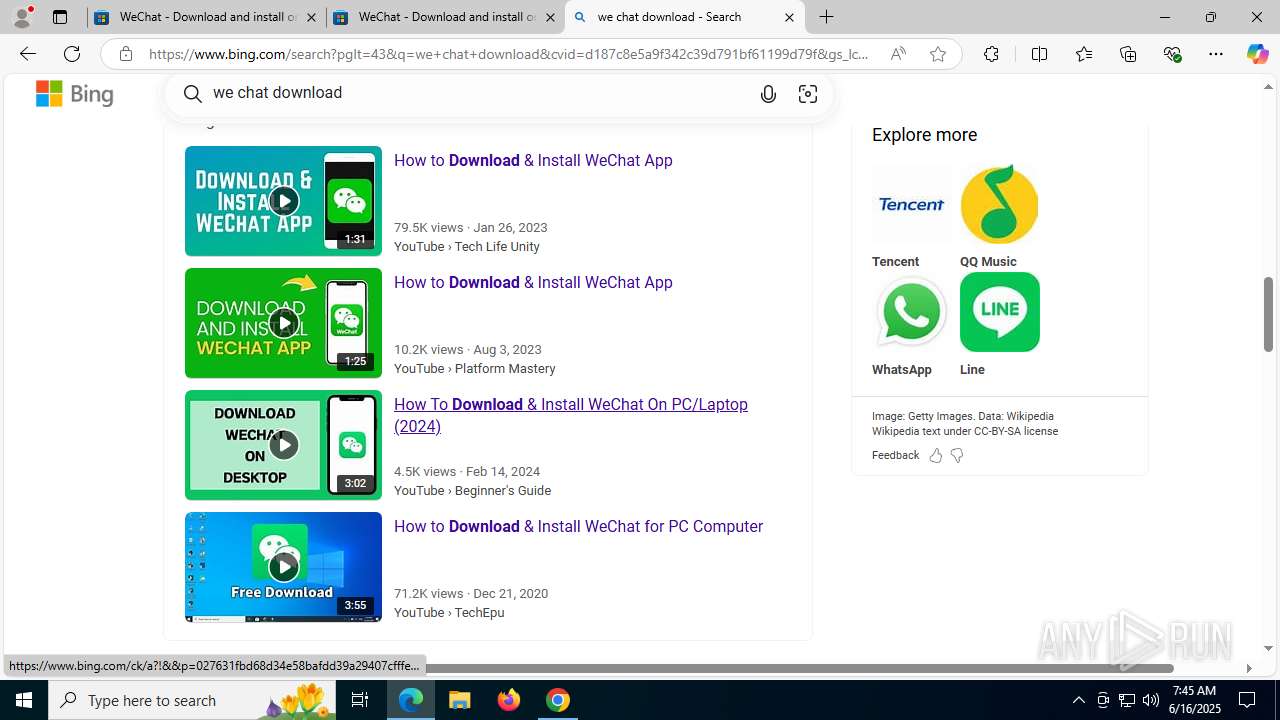Open WhatsApp icon tile

point(911,312)
